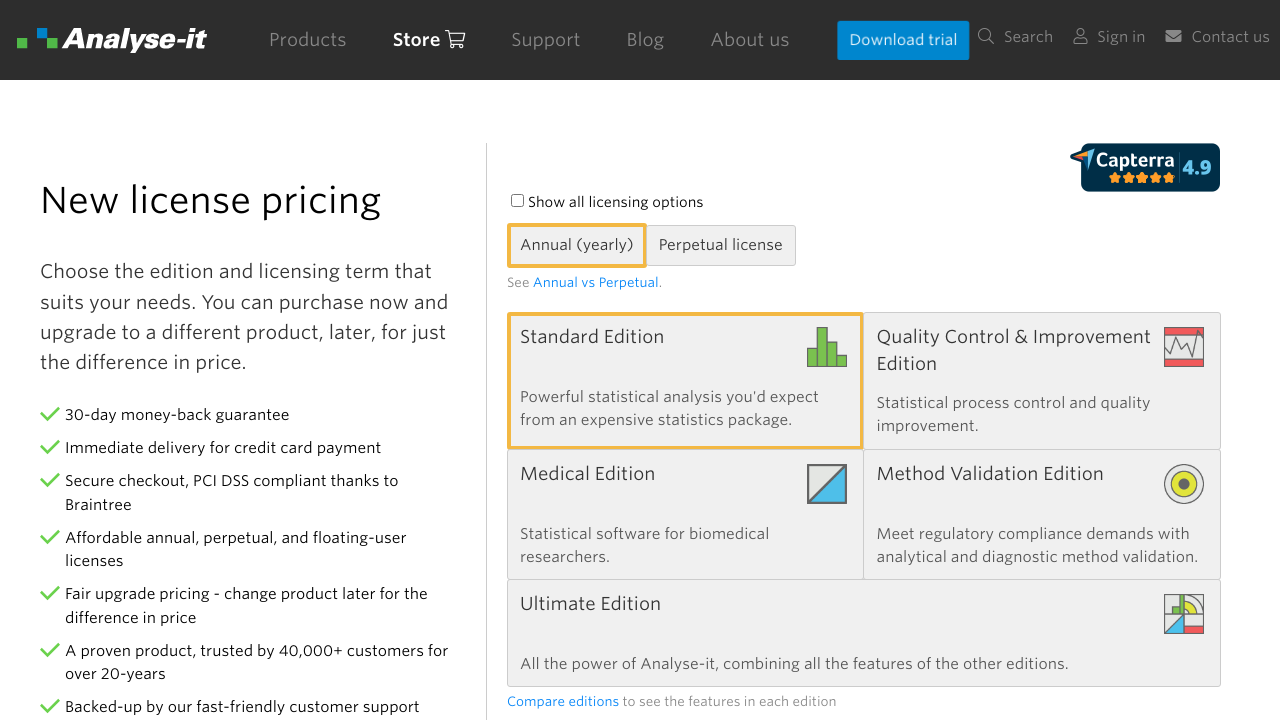Open the Products menu
Screen dimensions: 1280x720
click(x=307, y=40)
